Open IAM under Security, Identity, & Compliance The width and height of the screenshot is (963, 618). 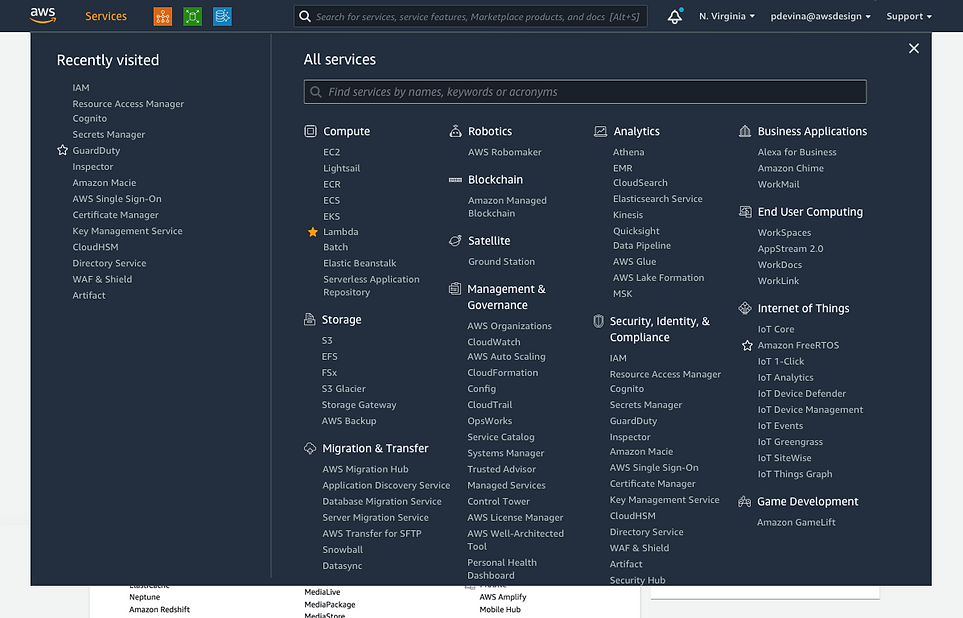[x=618, y=358]
